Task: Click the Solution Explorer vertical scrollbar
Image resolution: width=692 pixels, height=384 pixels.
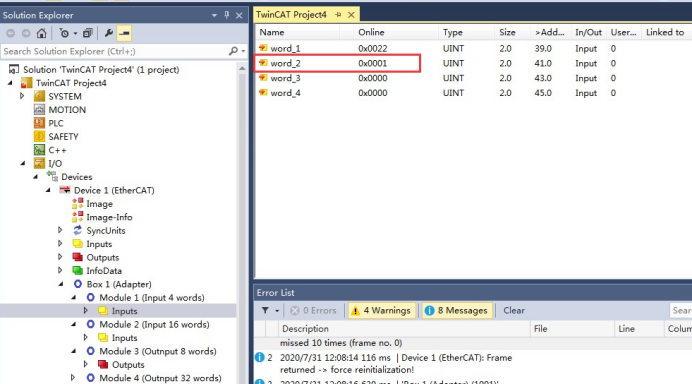Action: [x=242, y=223]
